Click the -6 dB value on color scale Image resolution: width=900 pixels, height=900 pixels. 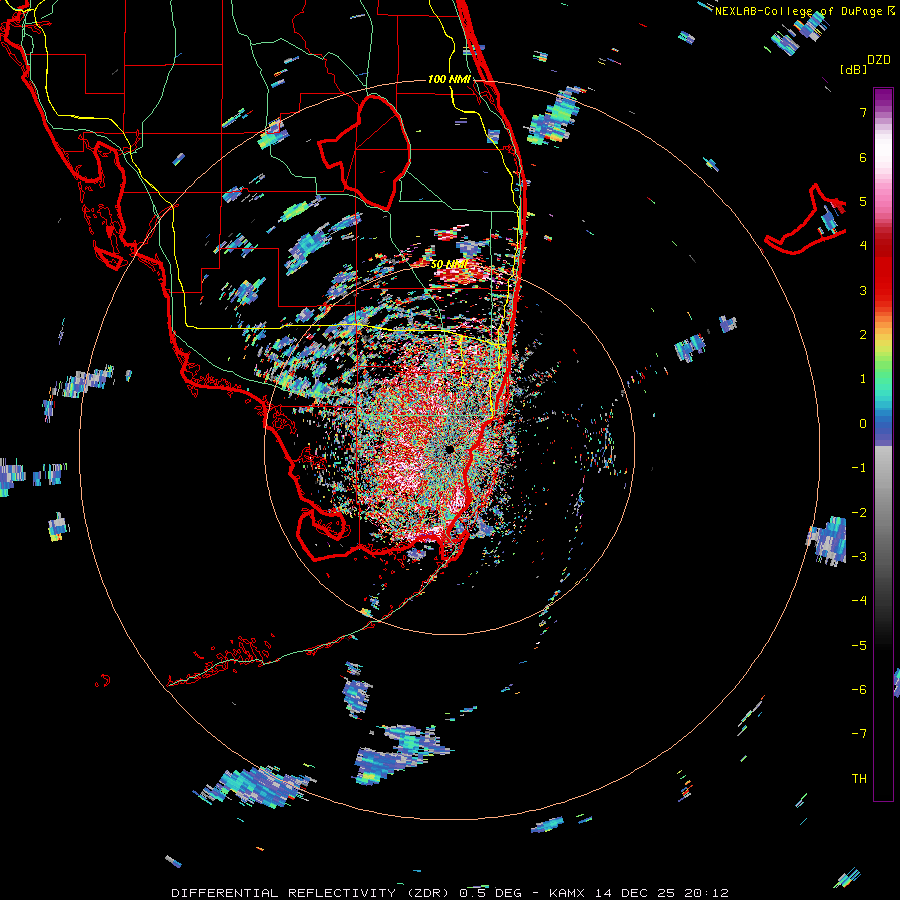pyautogui.click(x=859, y=690)
